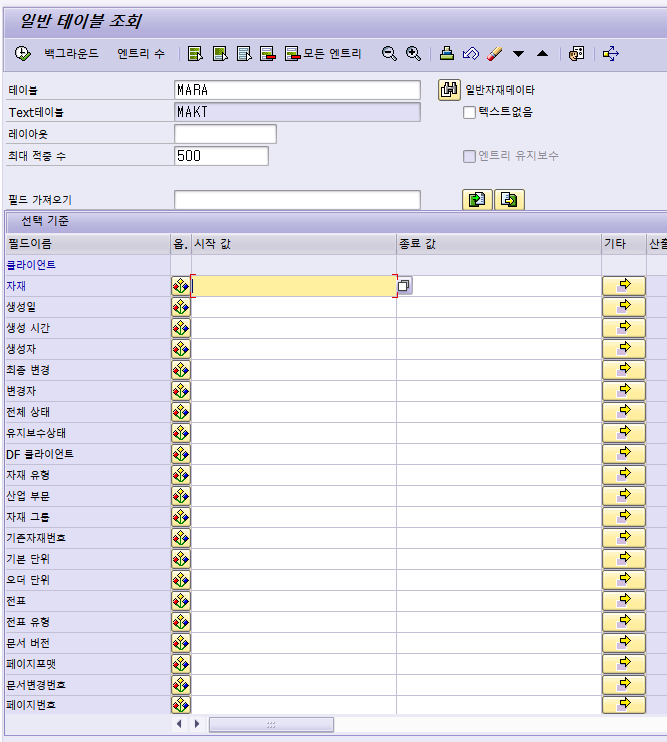Open selection options for 생성 시간 row
The height and width of the screenshot is (742, 667).
point(181,328)
